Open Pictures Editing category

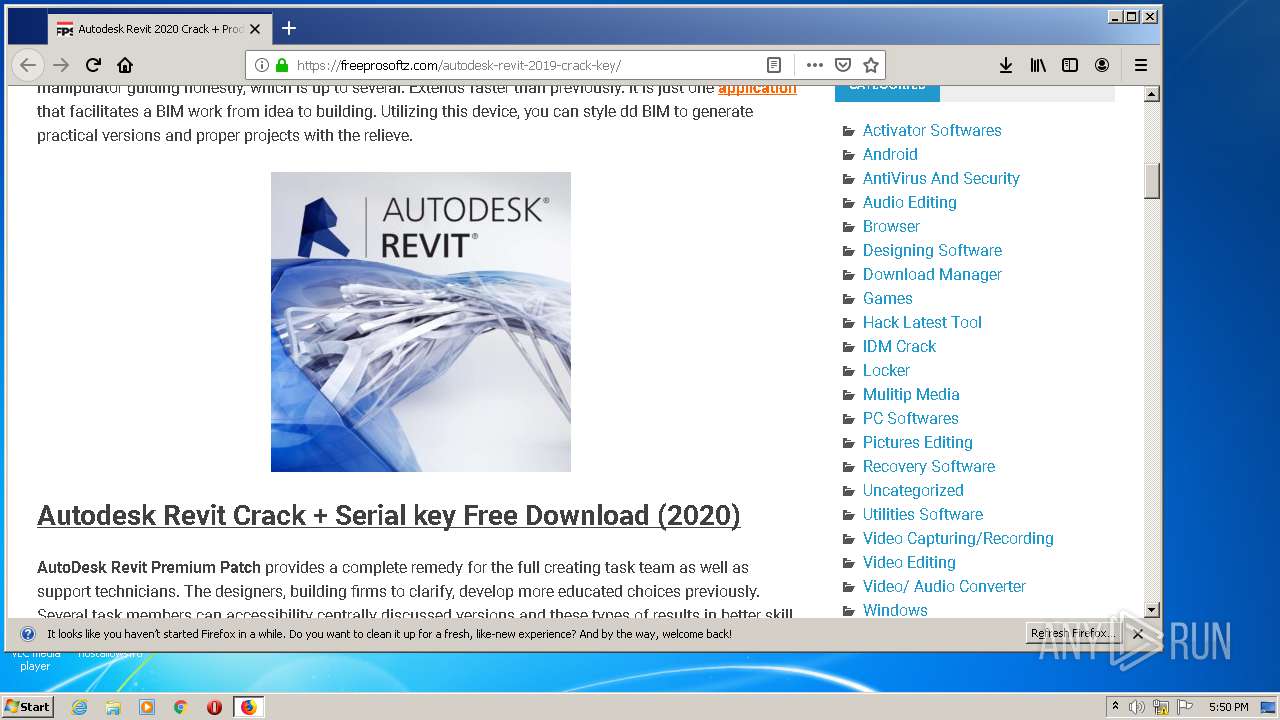(918, 442)
